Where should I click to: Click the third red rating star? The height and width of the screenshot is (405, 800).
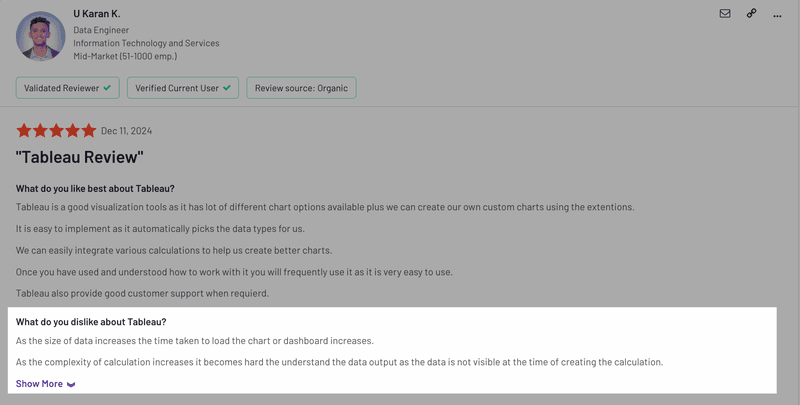click(x=56, y=131)
